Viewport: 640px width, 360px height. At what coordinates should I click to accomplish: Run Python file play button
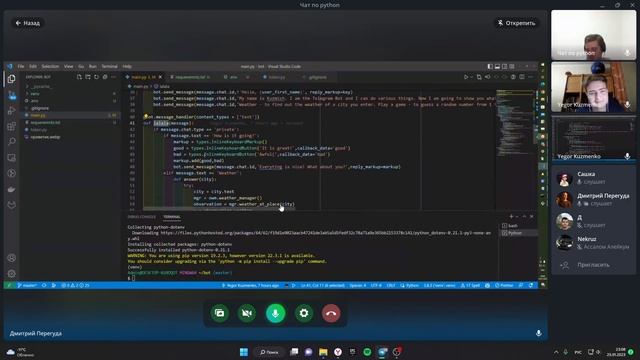click(x=466, y=77)
